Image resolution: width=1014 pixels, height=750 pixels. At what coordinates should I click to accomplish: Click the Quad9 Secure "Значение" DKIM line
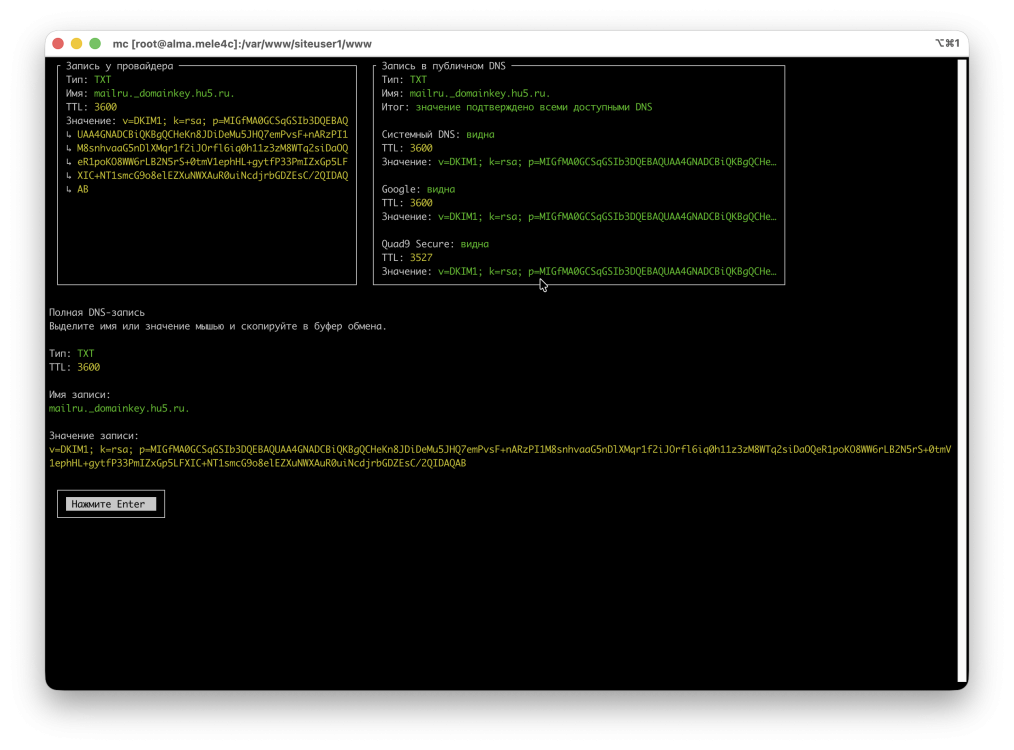pos(579,272)
